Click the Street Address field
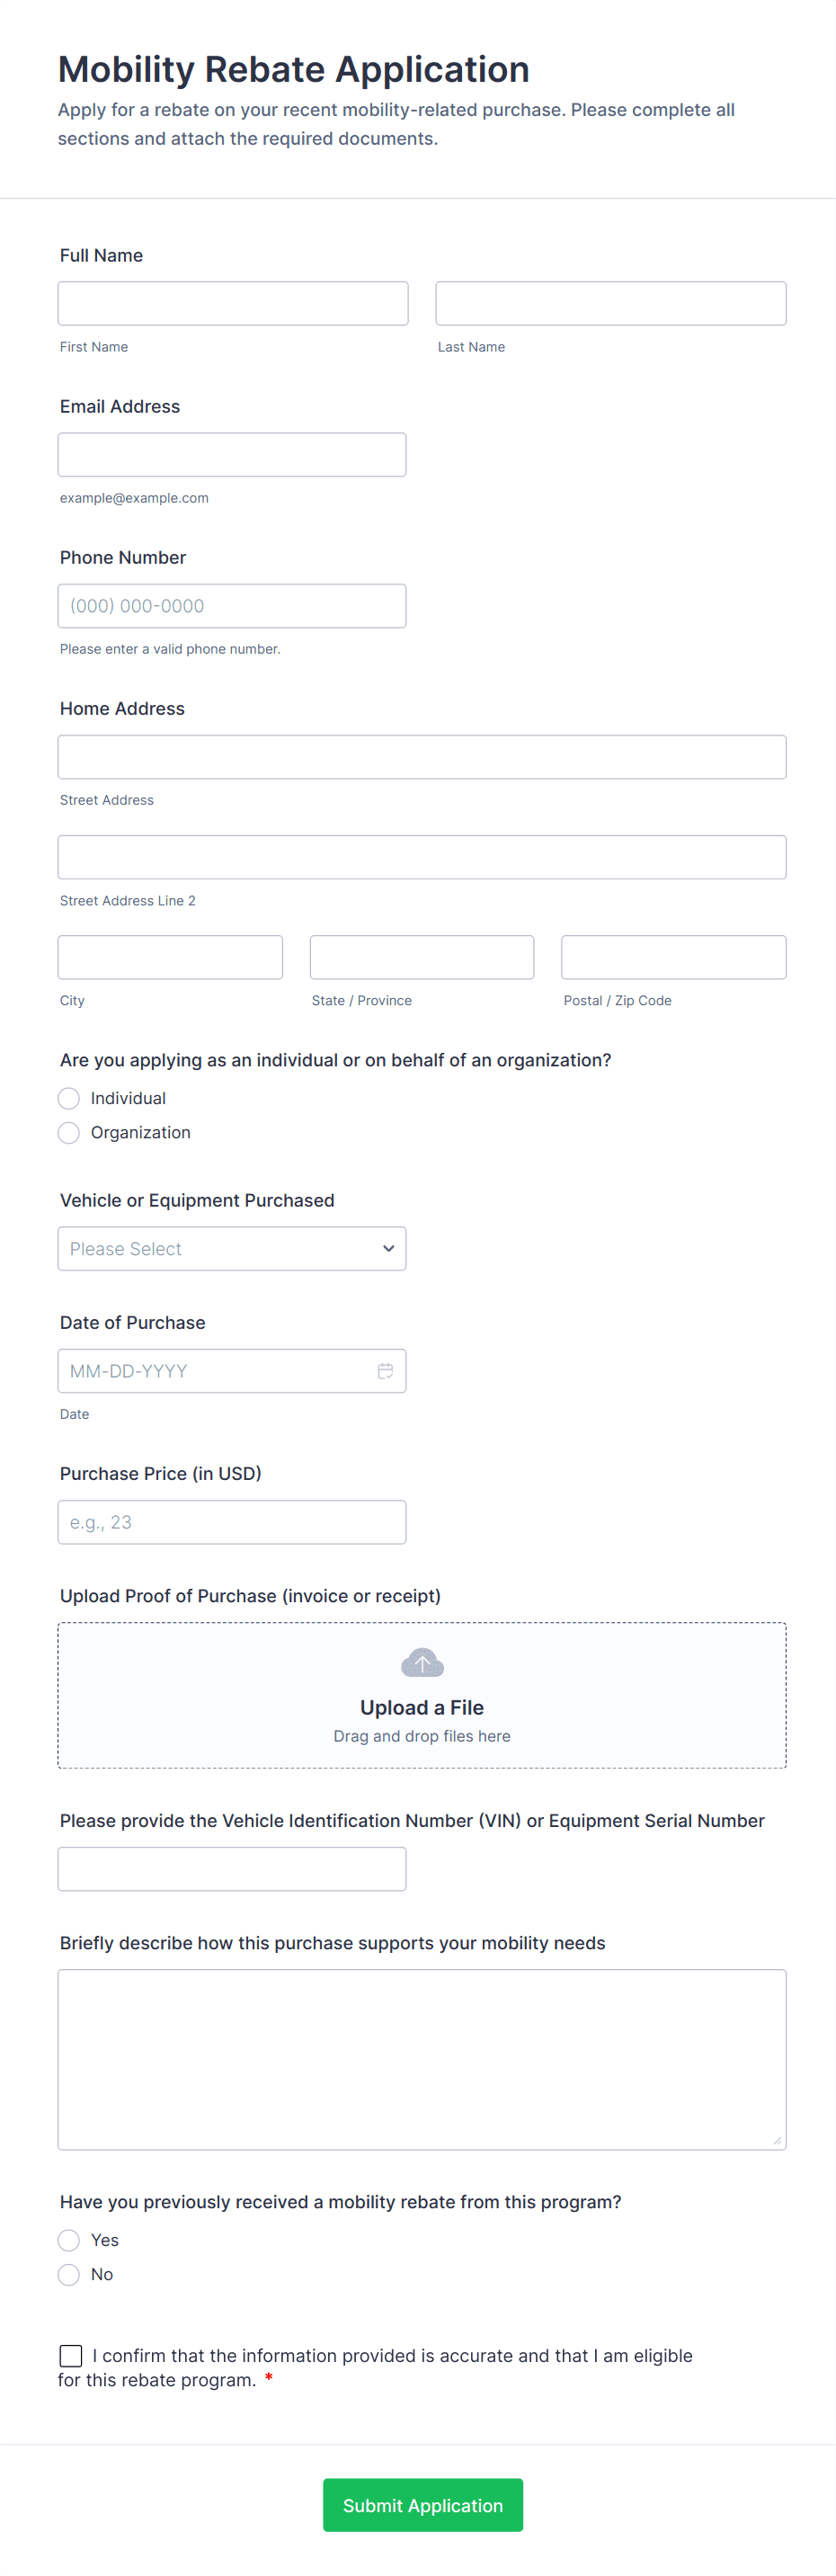Image resolution: width=836 pixels, height=2576 pixels. click(x=422, y=757)
